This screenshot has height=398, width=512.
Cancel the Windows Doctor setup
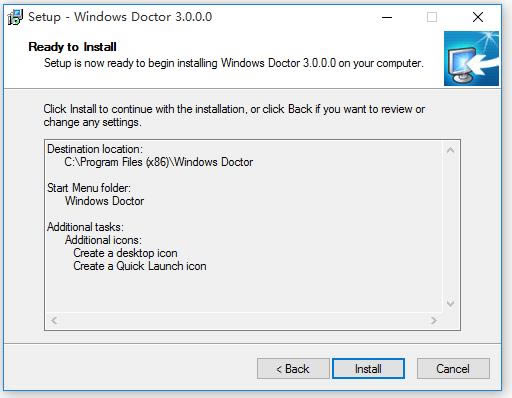tap(453, 369)
